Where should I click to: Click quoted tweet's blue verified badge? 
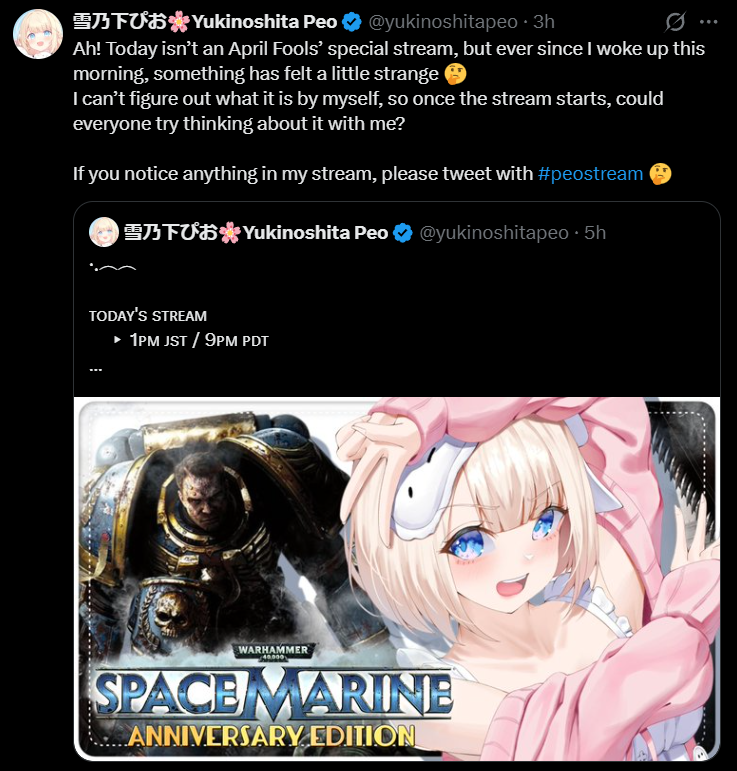(403, 233)
